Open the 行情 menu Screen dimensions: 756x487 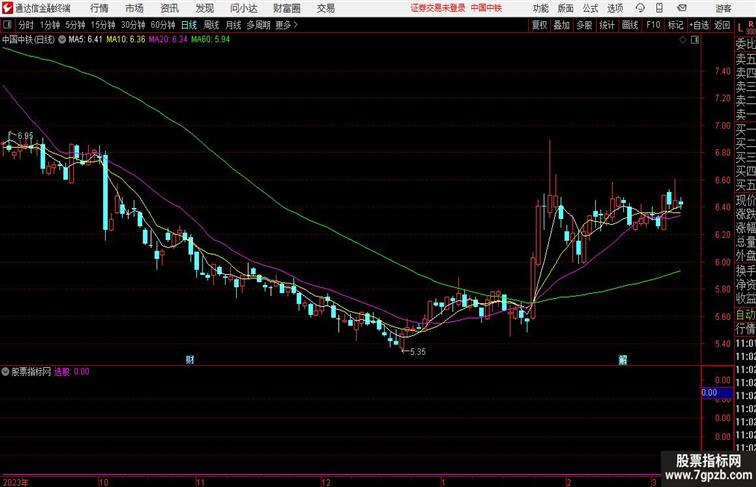[99, 8]
